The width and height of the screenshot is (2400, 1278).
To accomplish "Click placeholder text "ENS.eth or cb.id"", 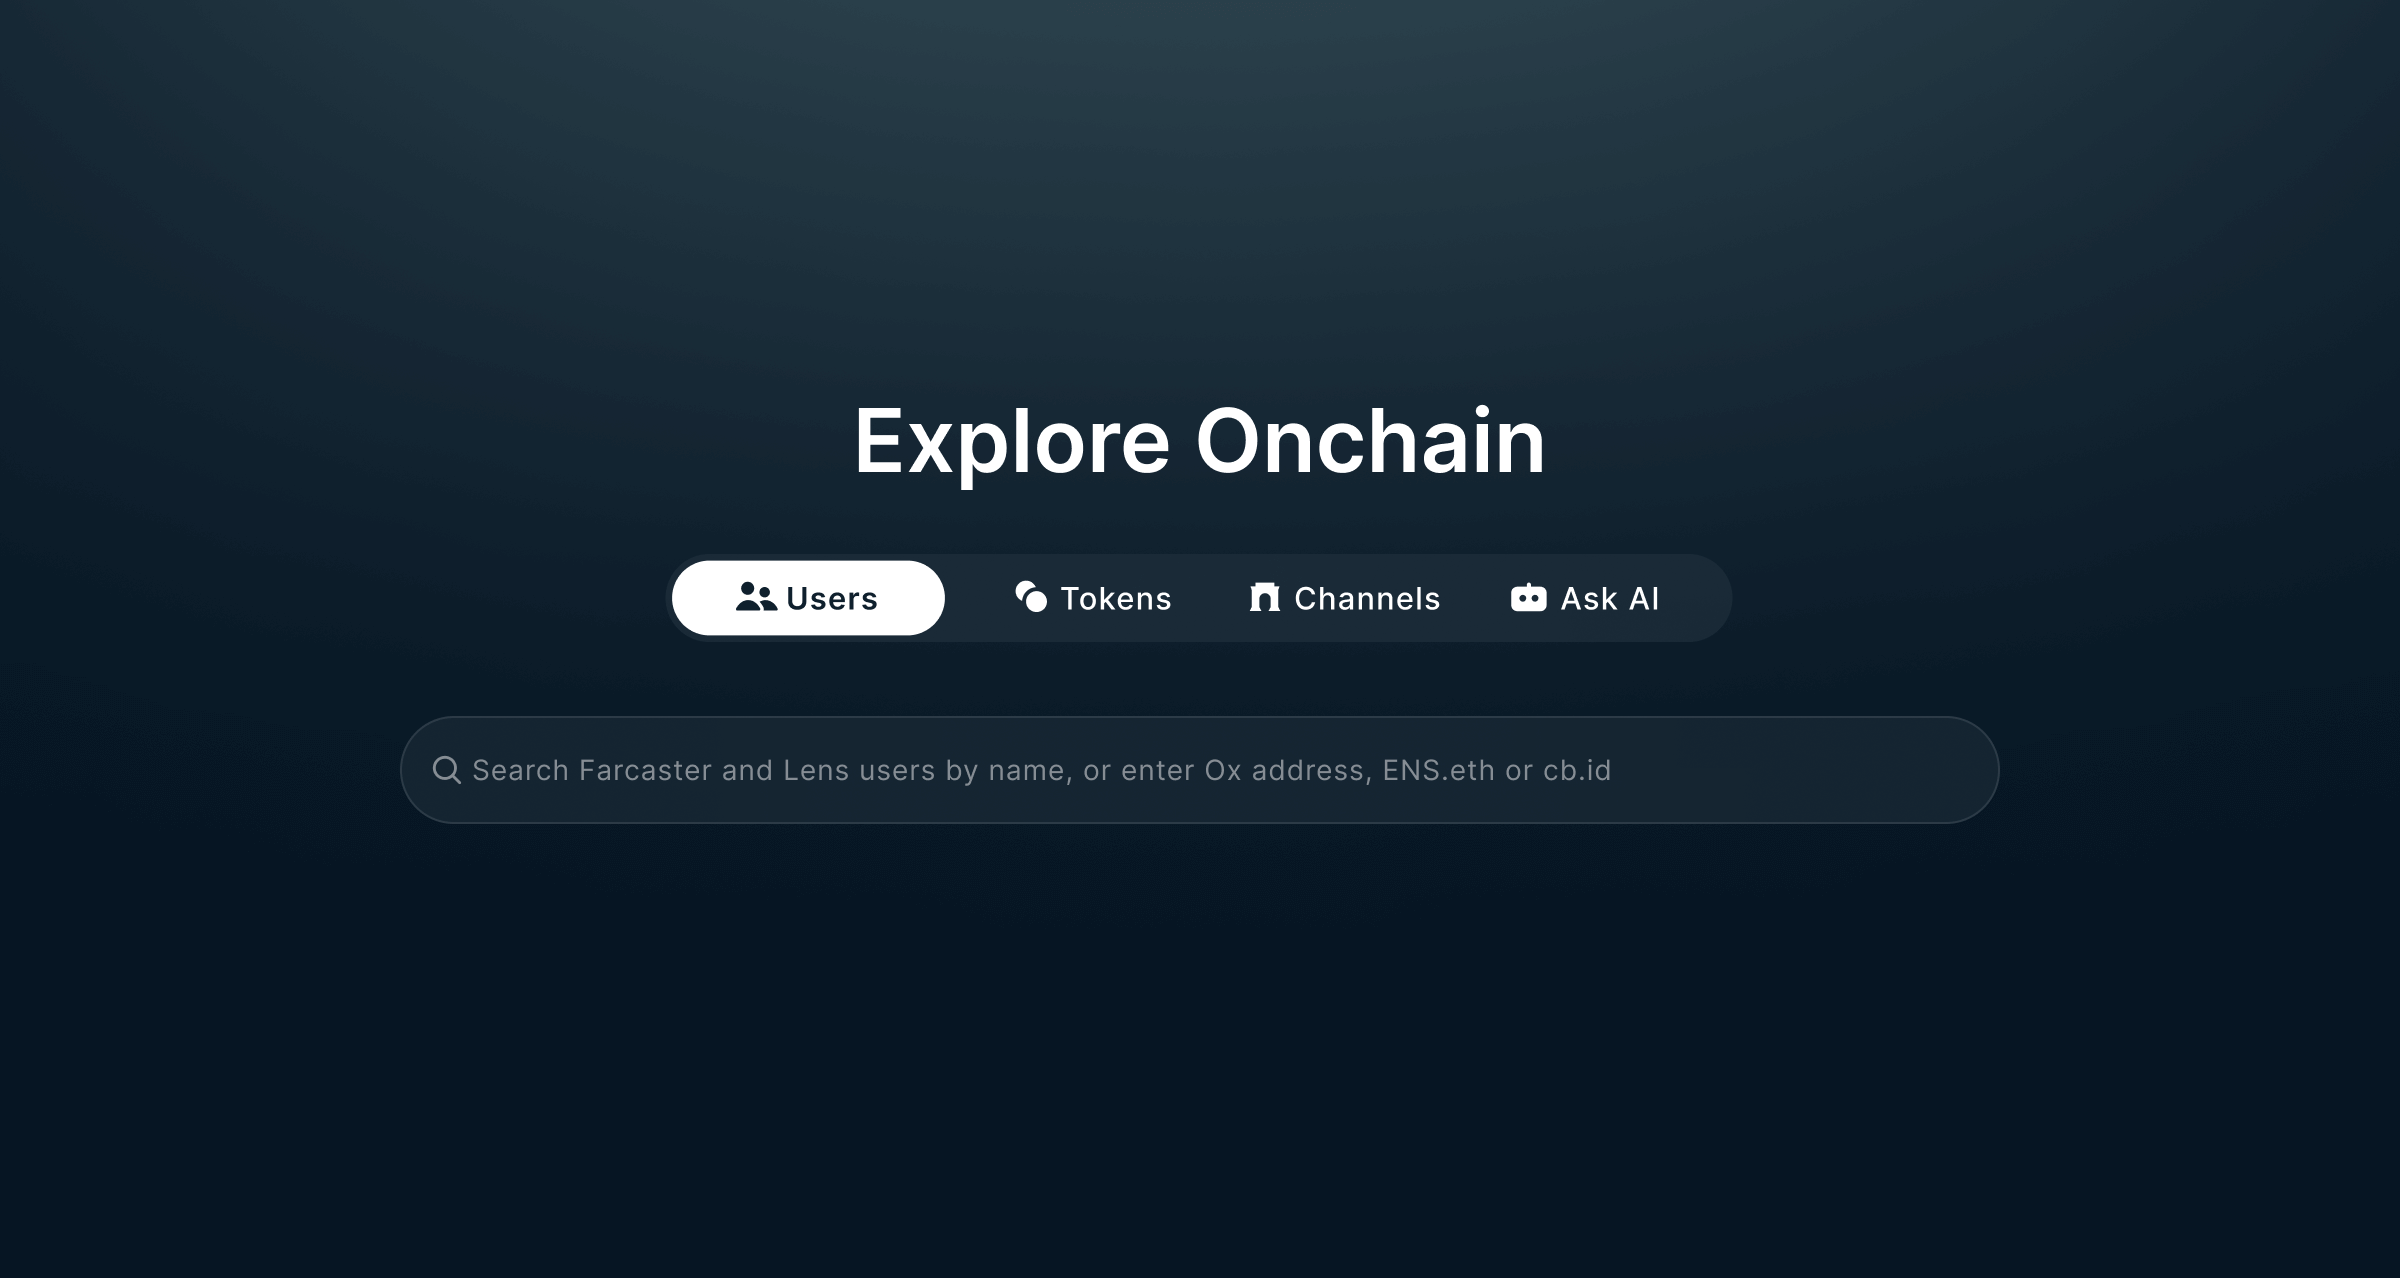I will [1496, 770].
